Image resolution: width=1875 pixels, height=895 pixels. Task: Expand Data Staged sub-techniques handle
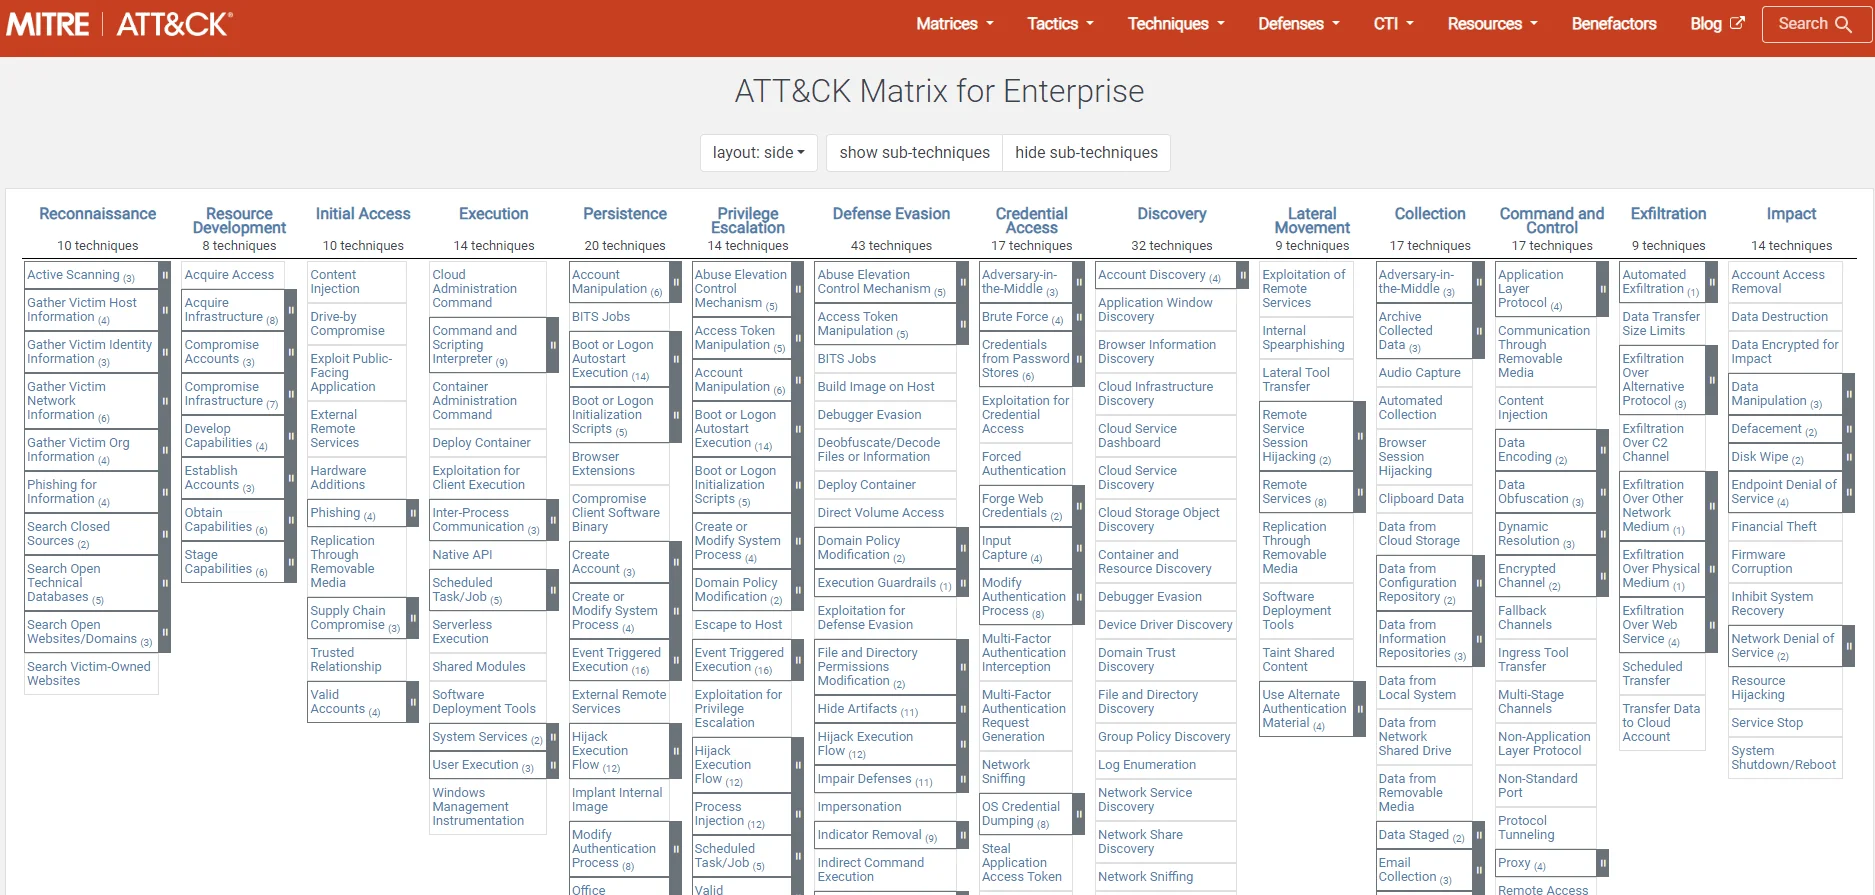click(x=1478, y=835)
